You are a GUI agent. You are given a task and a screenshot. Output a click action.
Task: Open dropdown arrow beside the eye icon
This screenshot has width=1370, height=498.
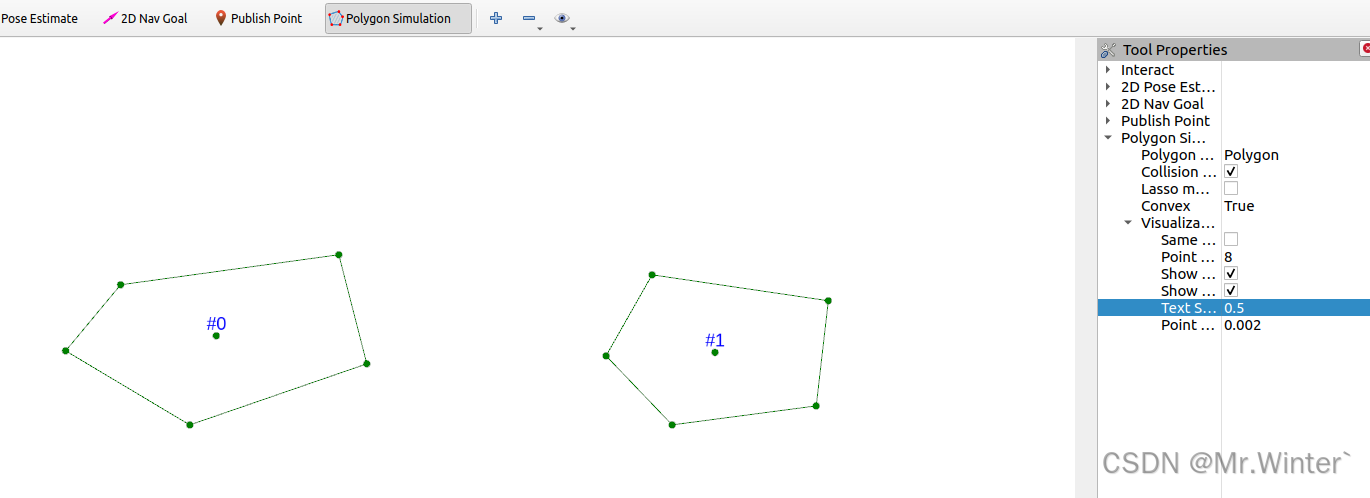(573, 28)
